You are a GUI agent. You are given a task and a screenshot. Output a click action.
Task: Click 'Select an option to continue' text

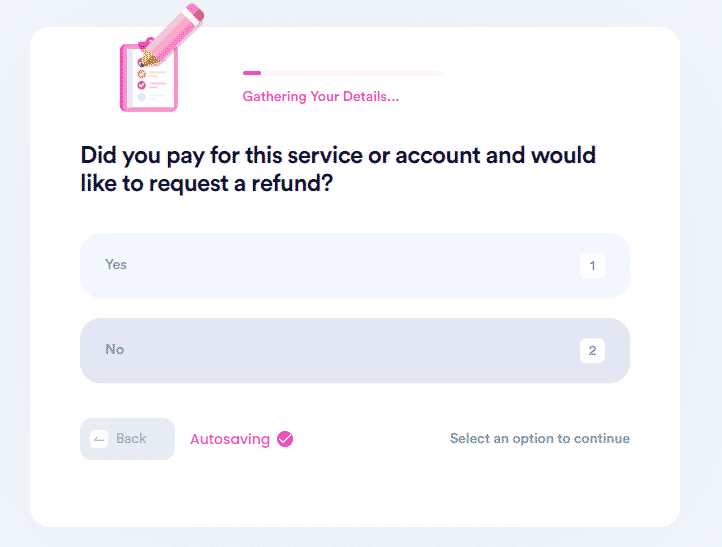540,438
